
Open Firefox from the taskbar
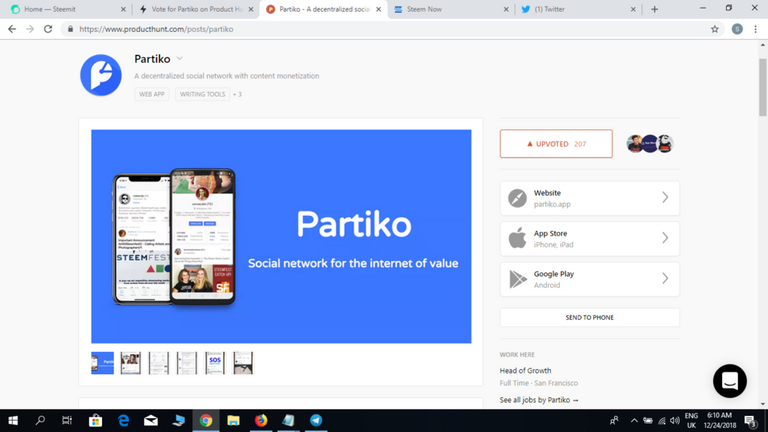tap(261, 421)
